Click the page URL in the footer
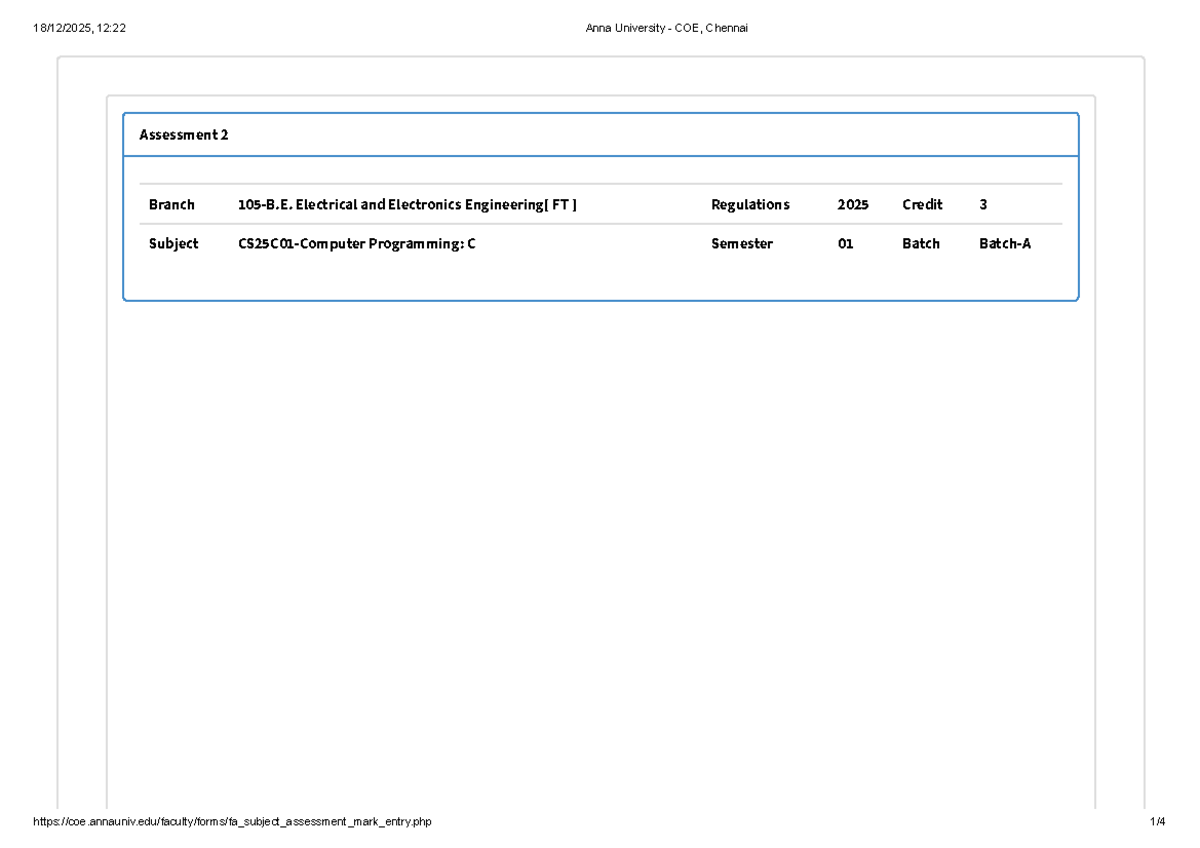Screen dimensions: 1200x848 232,822
